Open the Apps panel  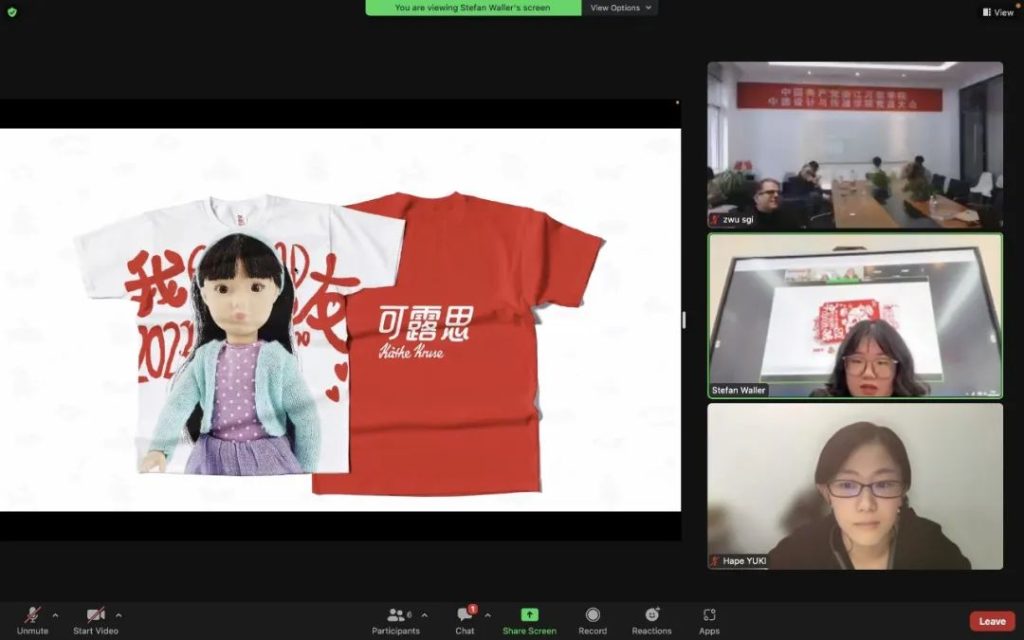709,619
